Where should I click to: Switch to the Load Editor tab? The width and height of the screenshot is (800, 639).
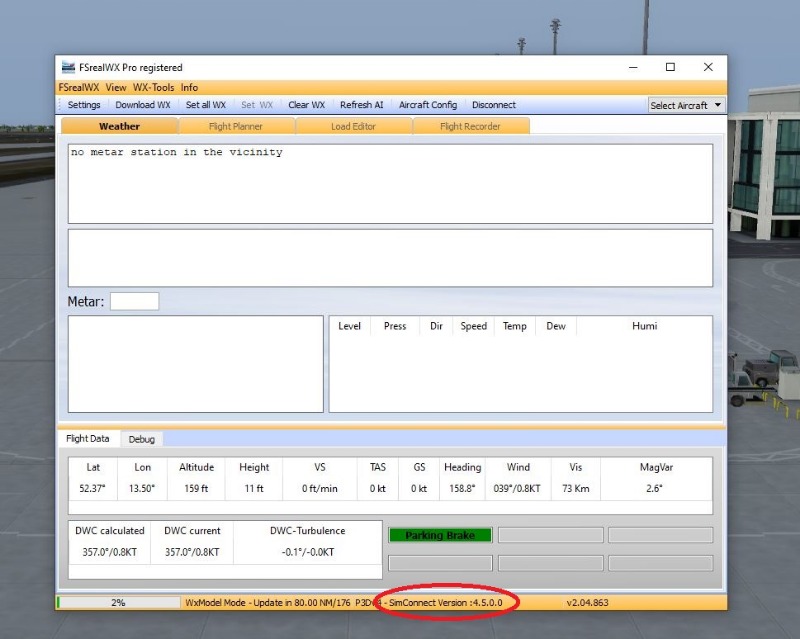point(353,126)
